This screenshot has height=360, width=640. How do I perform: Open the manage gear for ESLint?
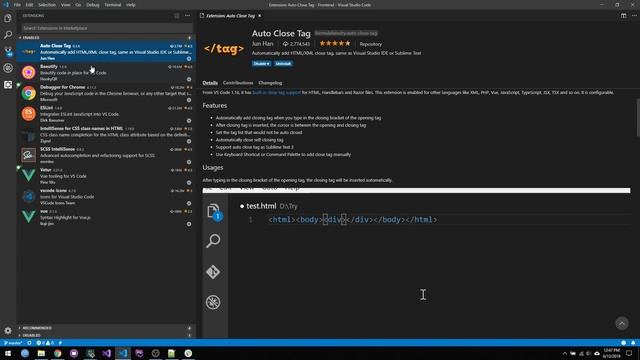[189, 121]
